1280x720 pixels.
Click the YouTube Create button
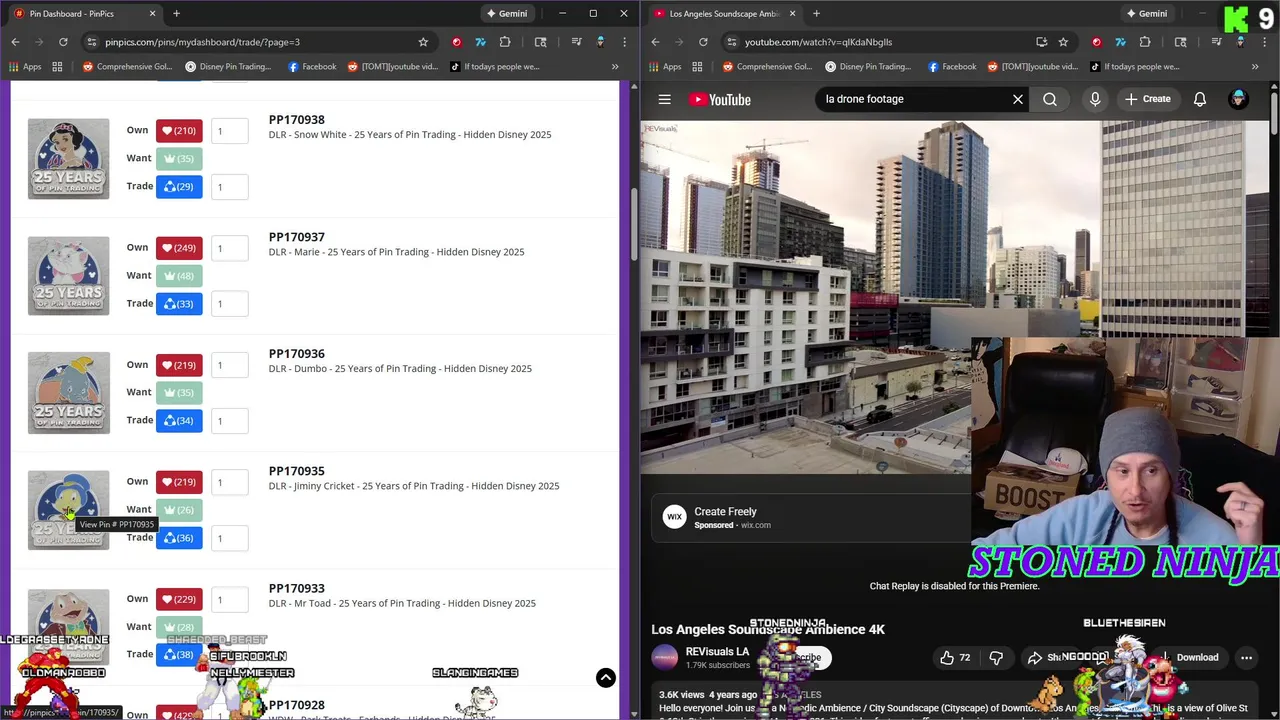1147,99
